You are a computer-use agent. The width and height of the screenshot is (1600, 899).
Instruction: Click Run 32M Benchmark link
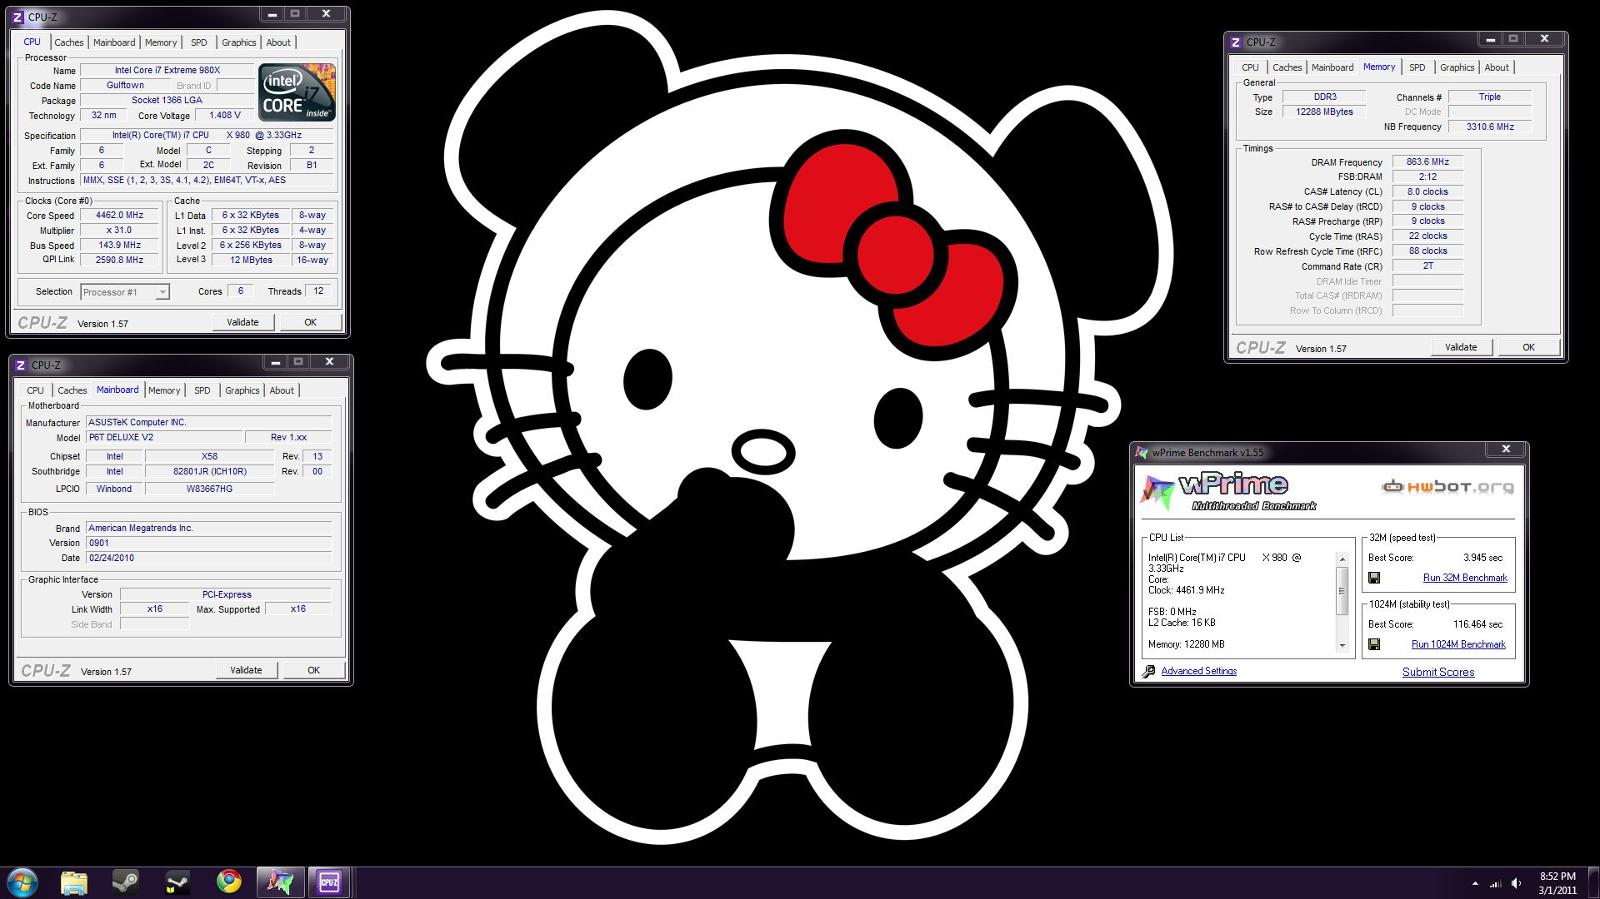(x=1465, y=578)
